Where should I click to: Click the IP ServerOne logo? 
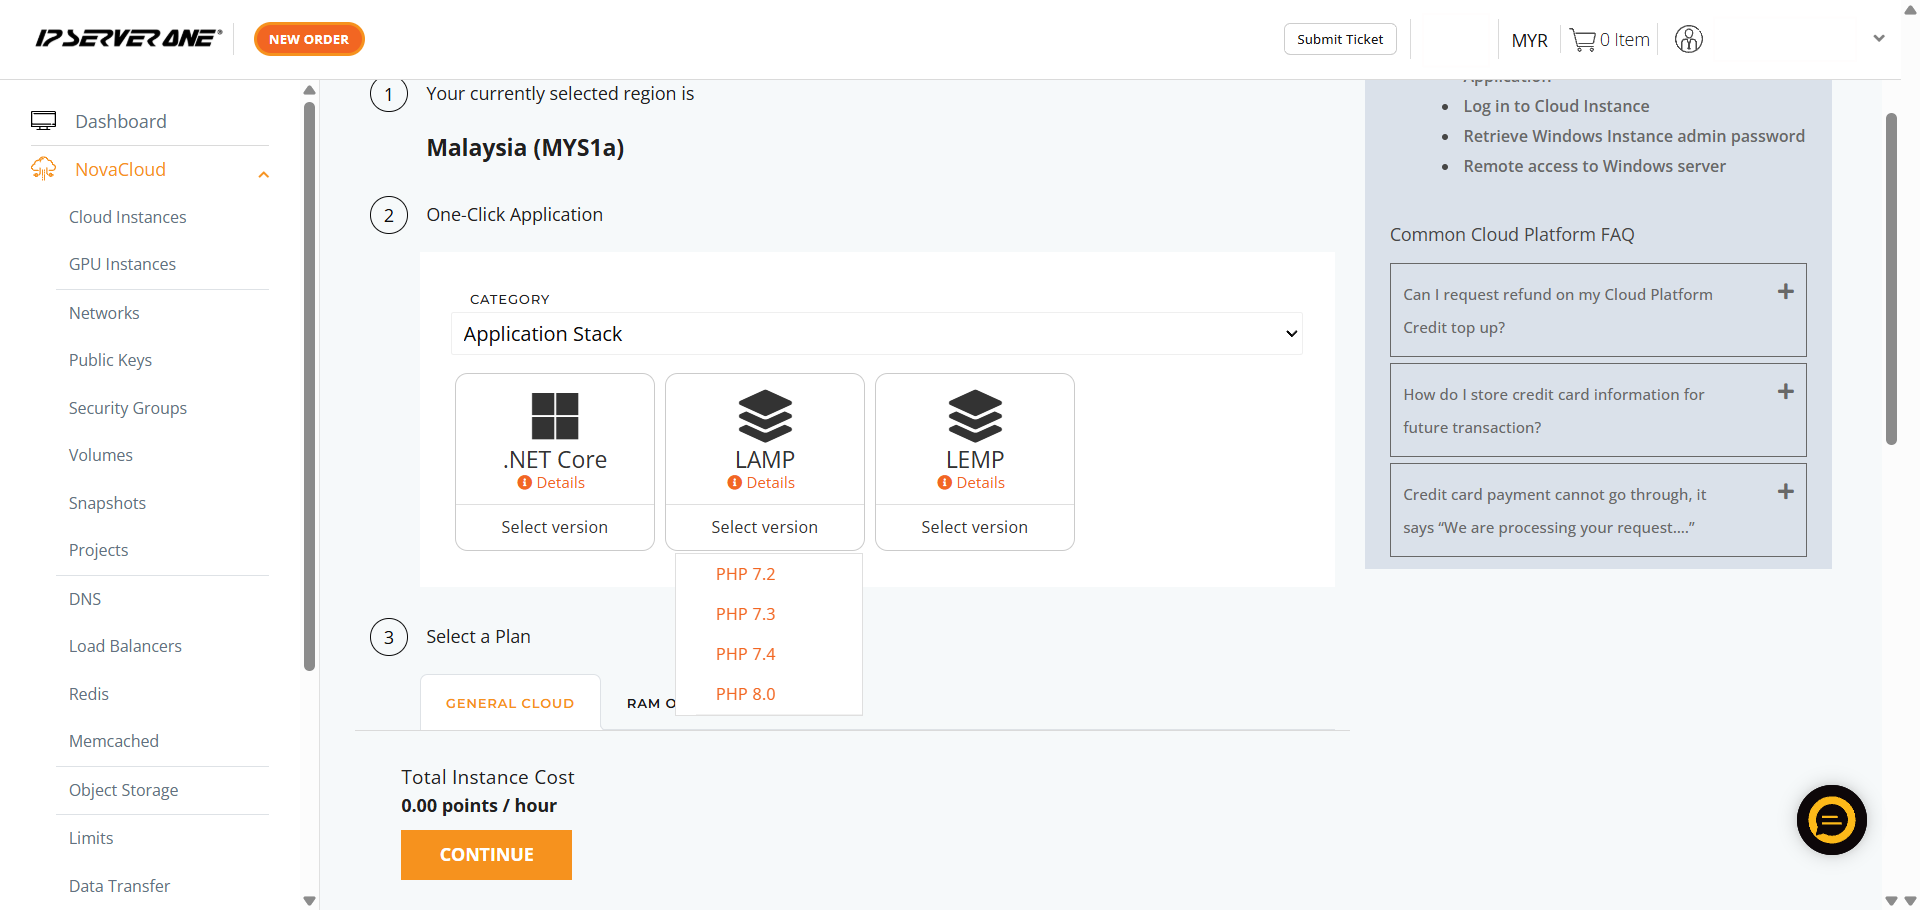(128, 39)
